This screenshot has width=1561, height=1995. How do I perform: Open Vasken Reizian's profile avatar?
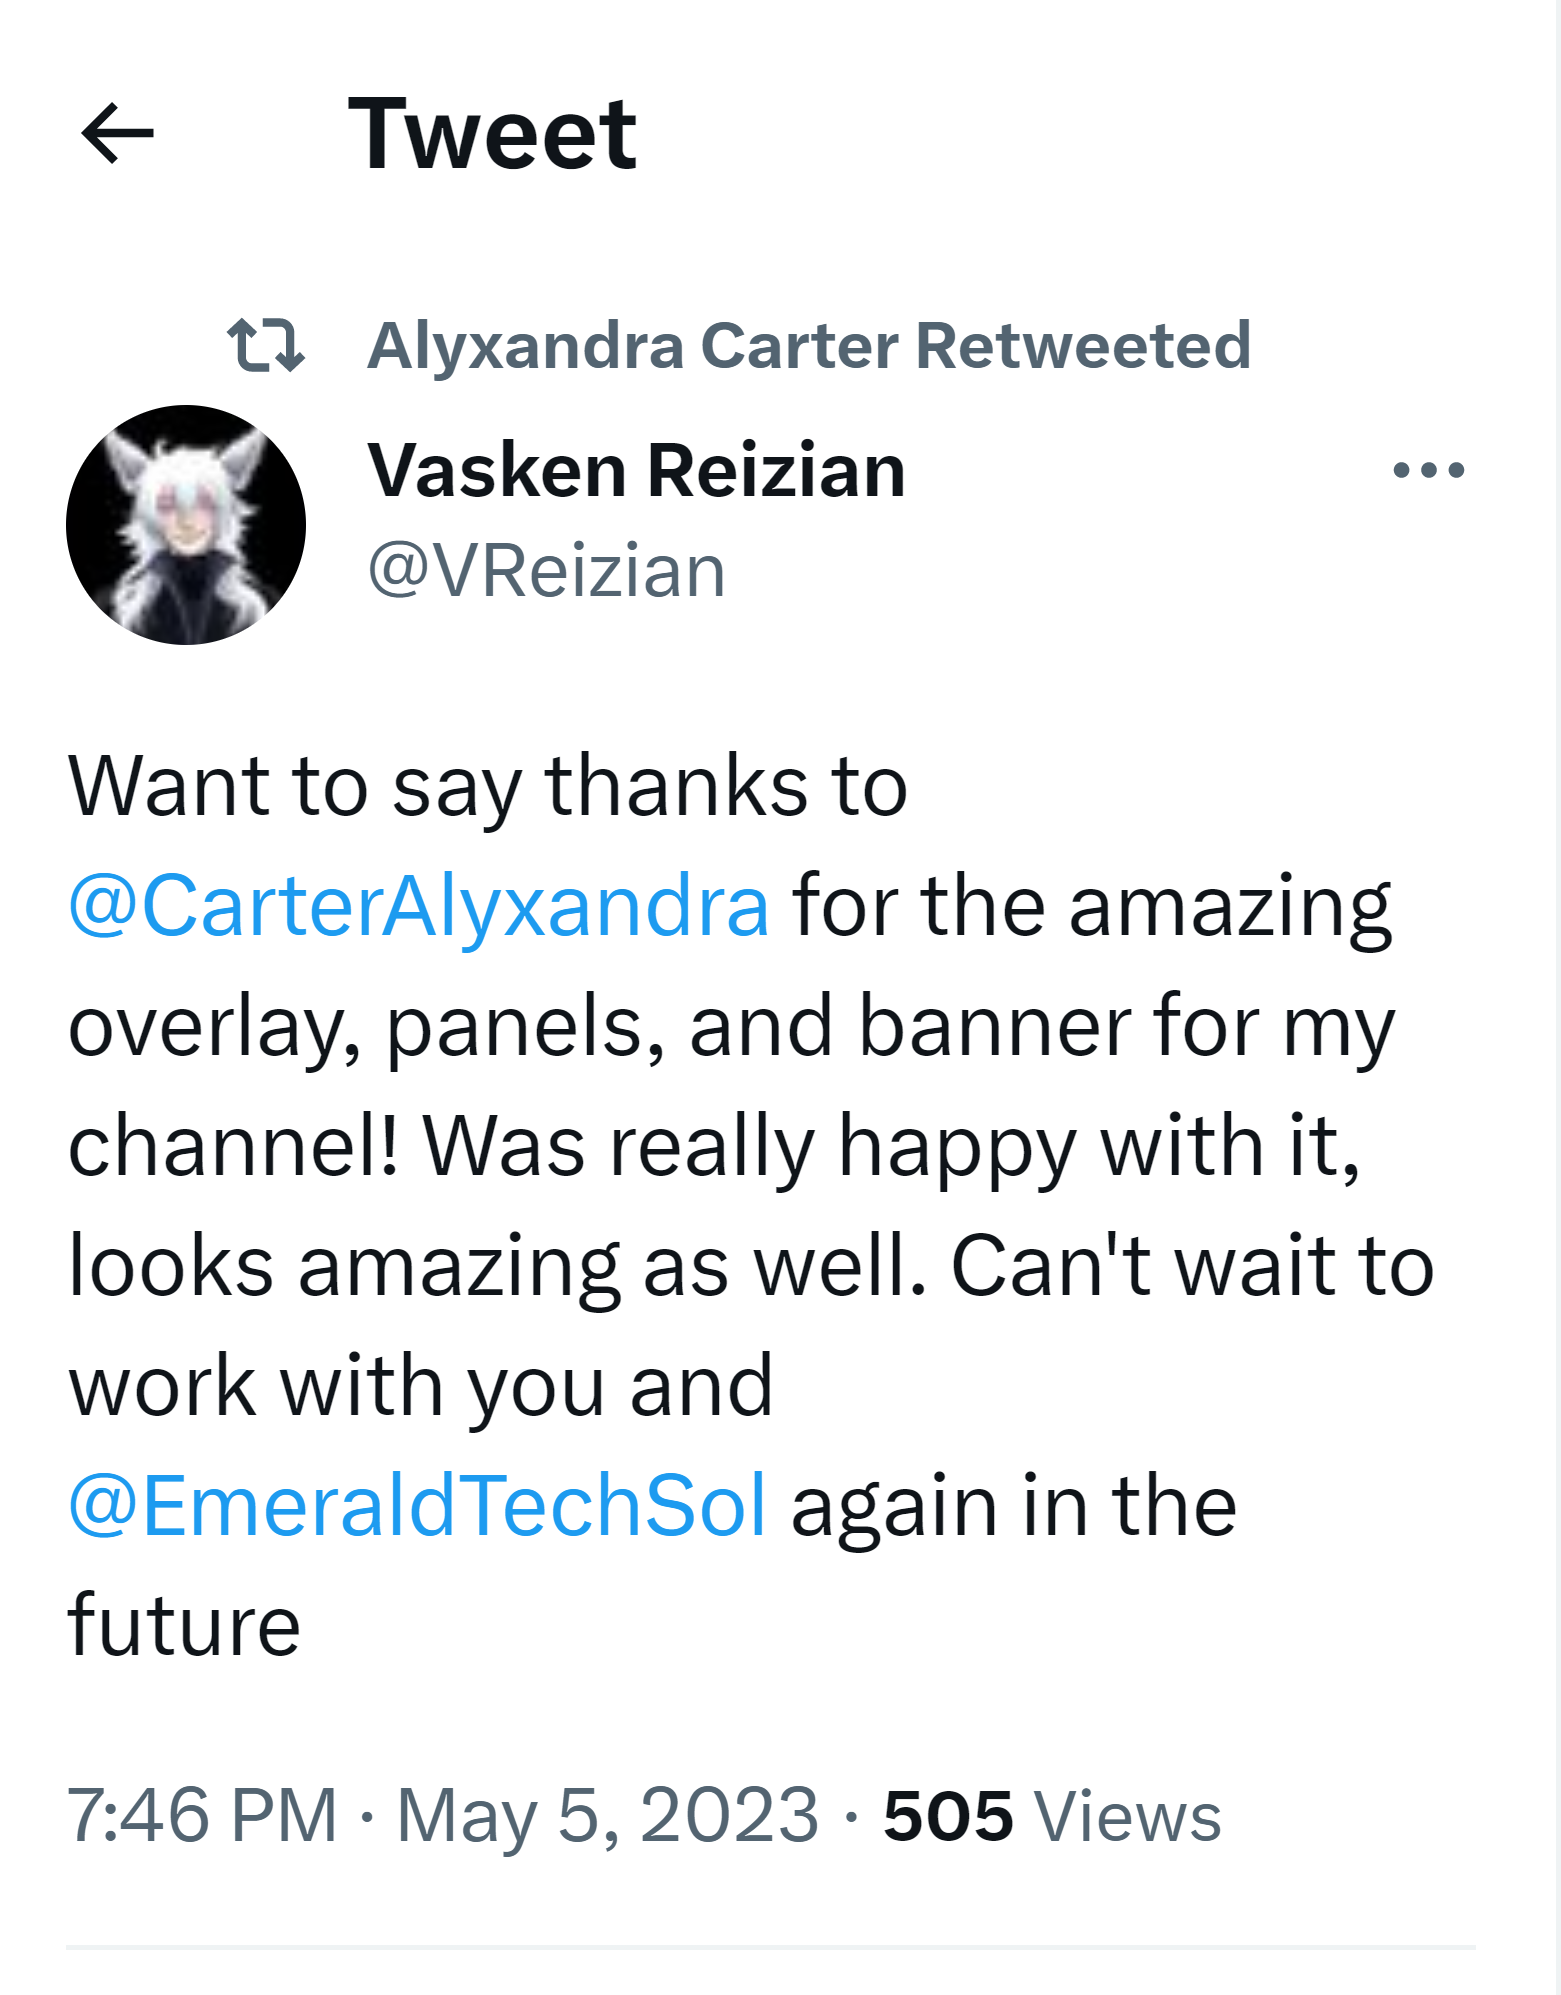coord(186,525)
